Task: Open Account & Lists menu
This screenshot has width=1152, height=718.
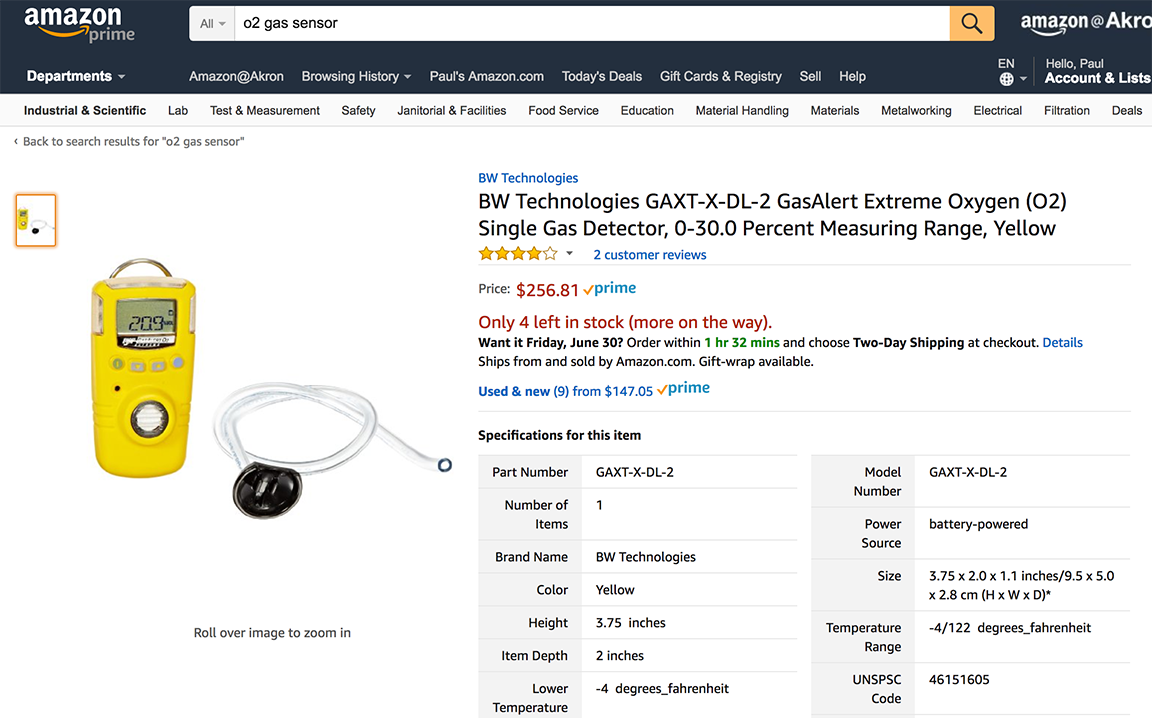Action: (x=1097, y=77)
